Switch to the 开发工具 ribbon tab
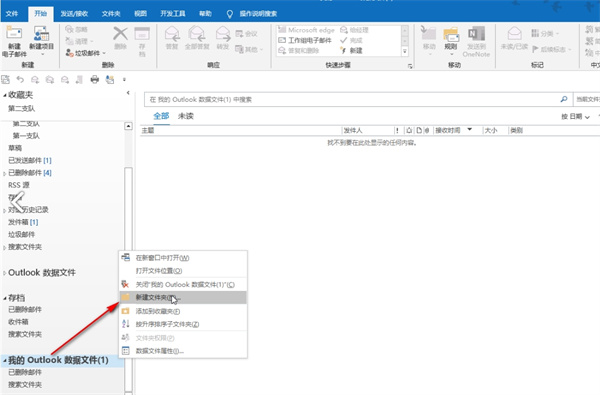The image size is (600, 395). (x=173, y=14)
